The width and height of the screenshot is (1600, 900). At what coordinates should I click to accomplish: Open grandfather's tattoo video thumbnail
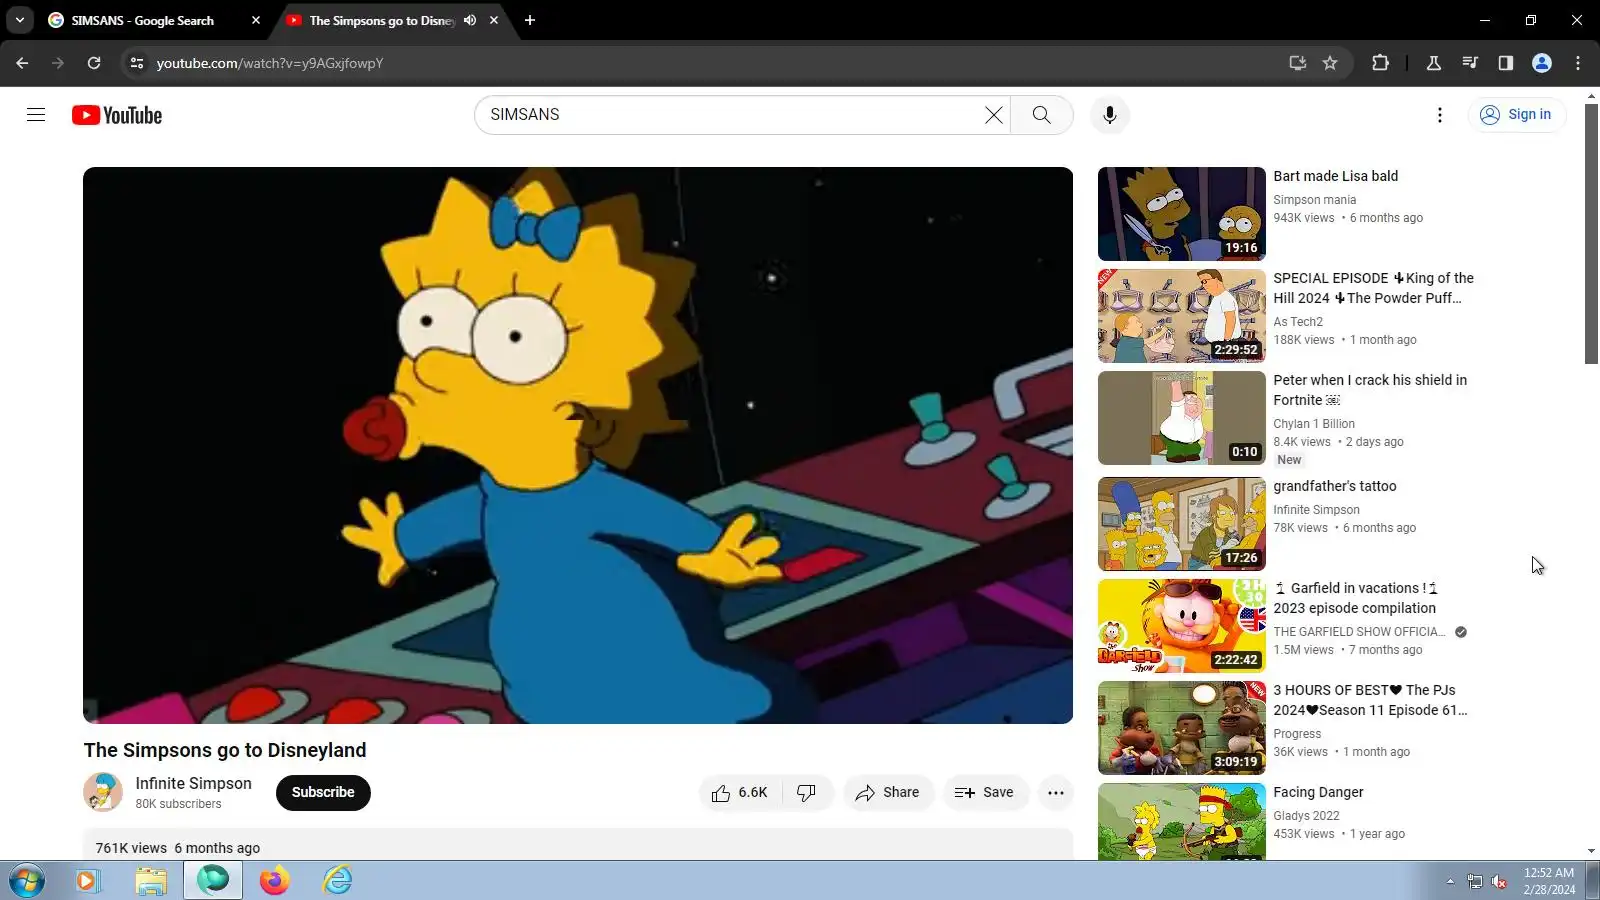[x=1181, y=524]
